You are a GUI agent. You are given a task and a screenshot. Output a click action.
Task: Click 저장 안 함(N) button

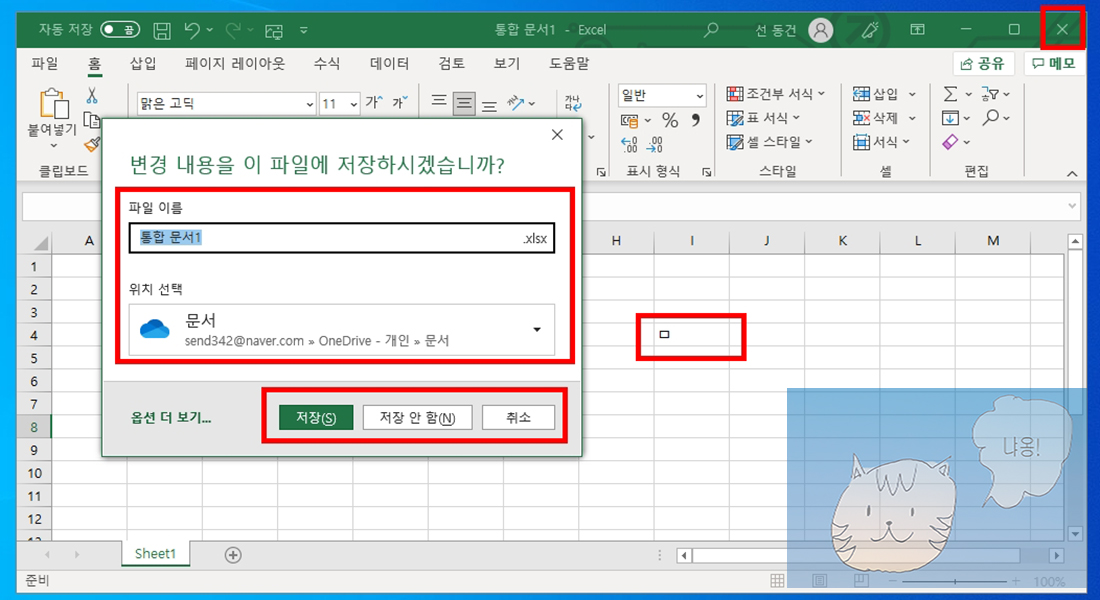(x=417, y=418)
